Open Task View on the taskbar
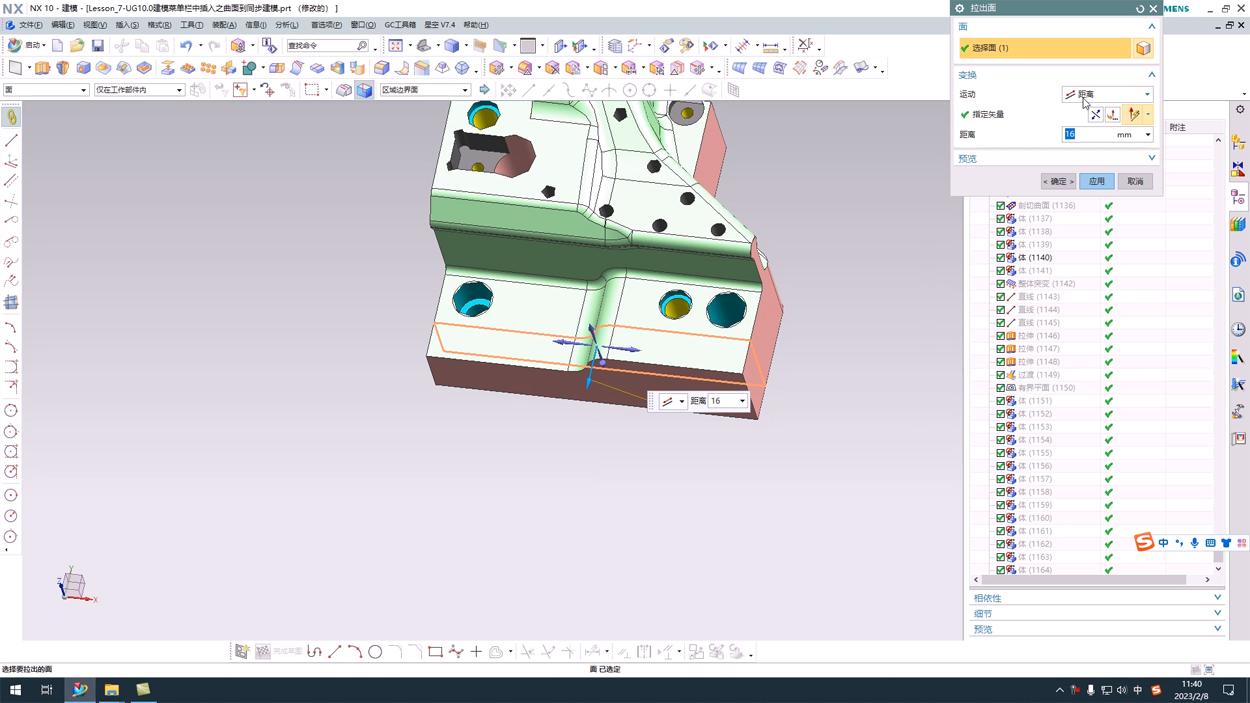The image size is (1250, 703). click(46, 690)
